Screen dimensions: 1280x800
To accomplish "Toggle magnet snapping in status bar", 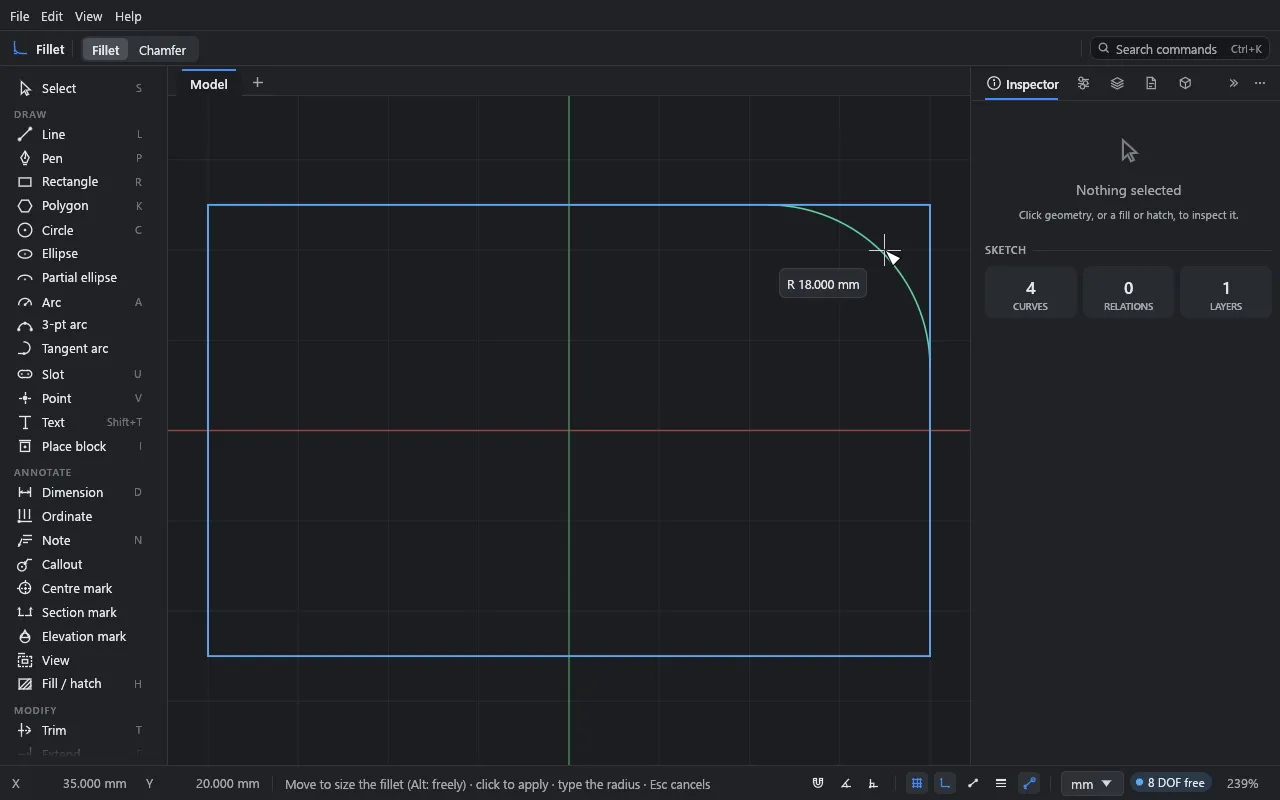I will 818,784.
